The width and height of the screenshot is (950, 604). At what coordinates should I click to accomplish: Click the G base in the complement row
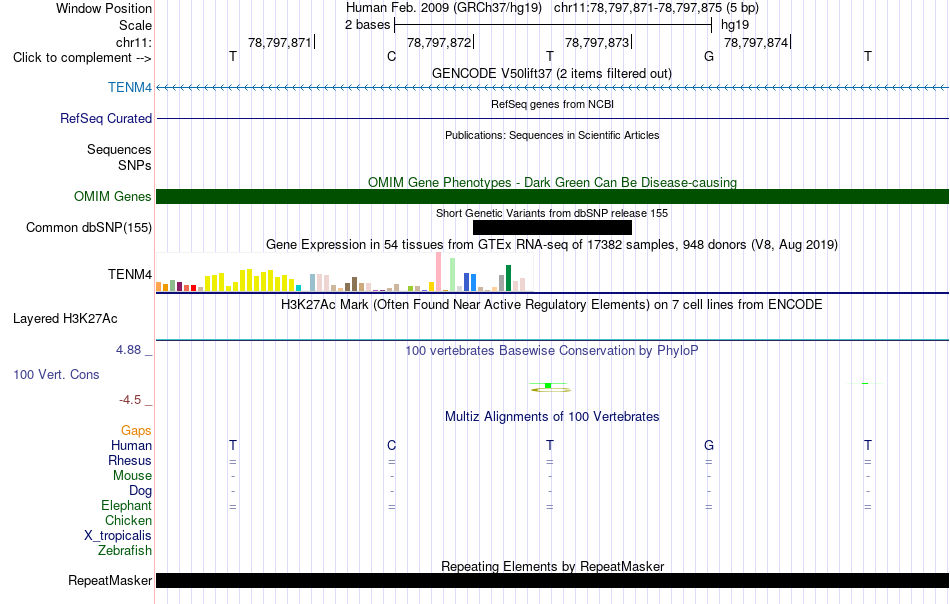tap(709, 56)
